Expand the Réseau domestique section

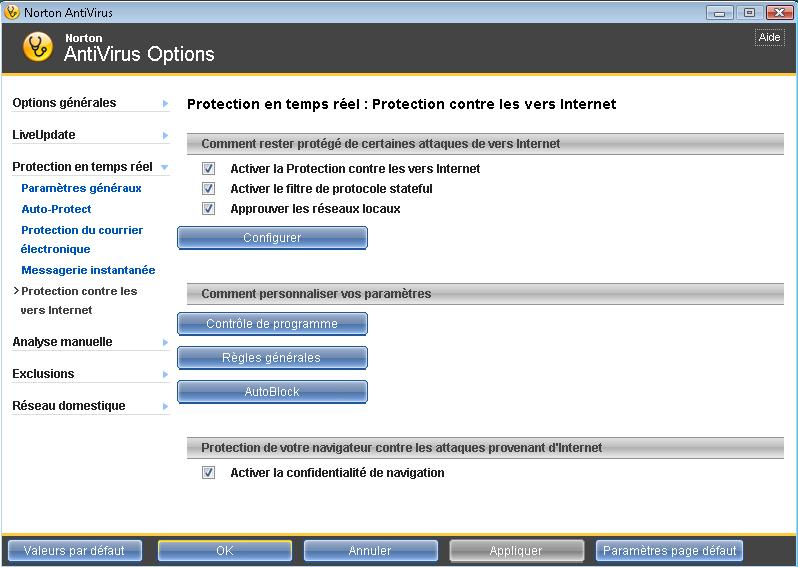coord(165,406)
